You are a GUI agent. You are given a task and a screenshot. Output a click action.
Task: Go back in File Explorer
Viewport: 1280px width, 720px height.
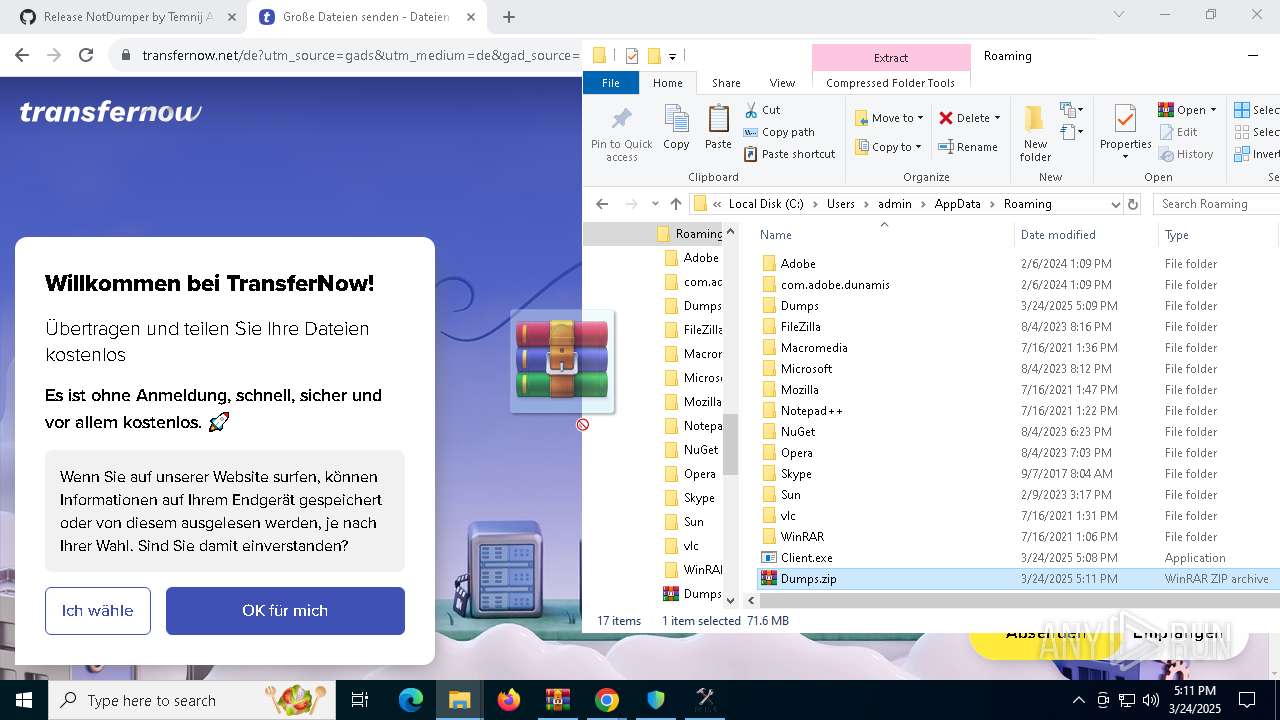[602, 204]
